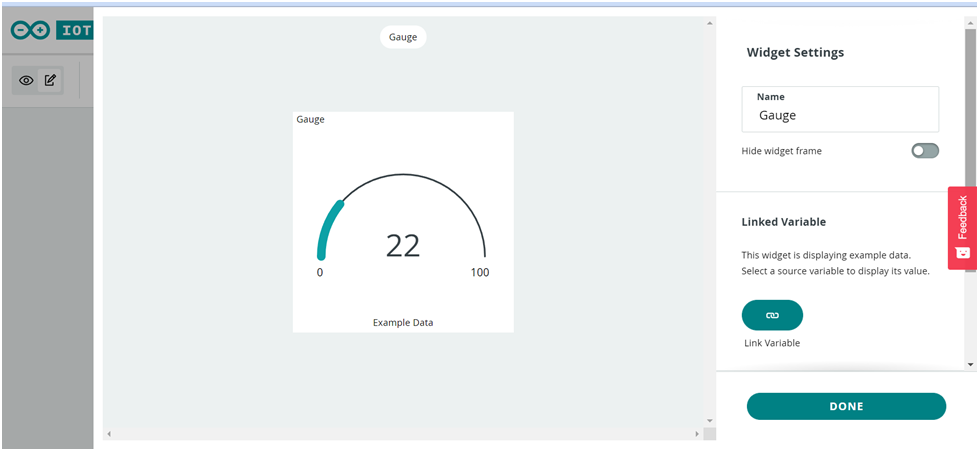Click the gauge arc dial
The width and height of the screenshot is (979, 451).
(x=403, y=214)
